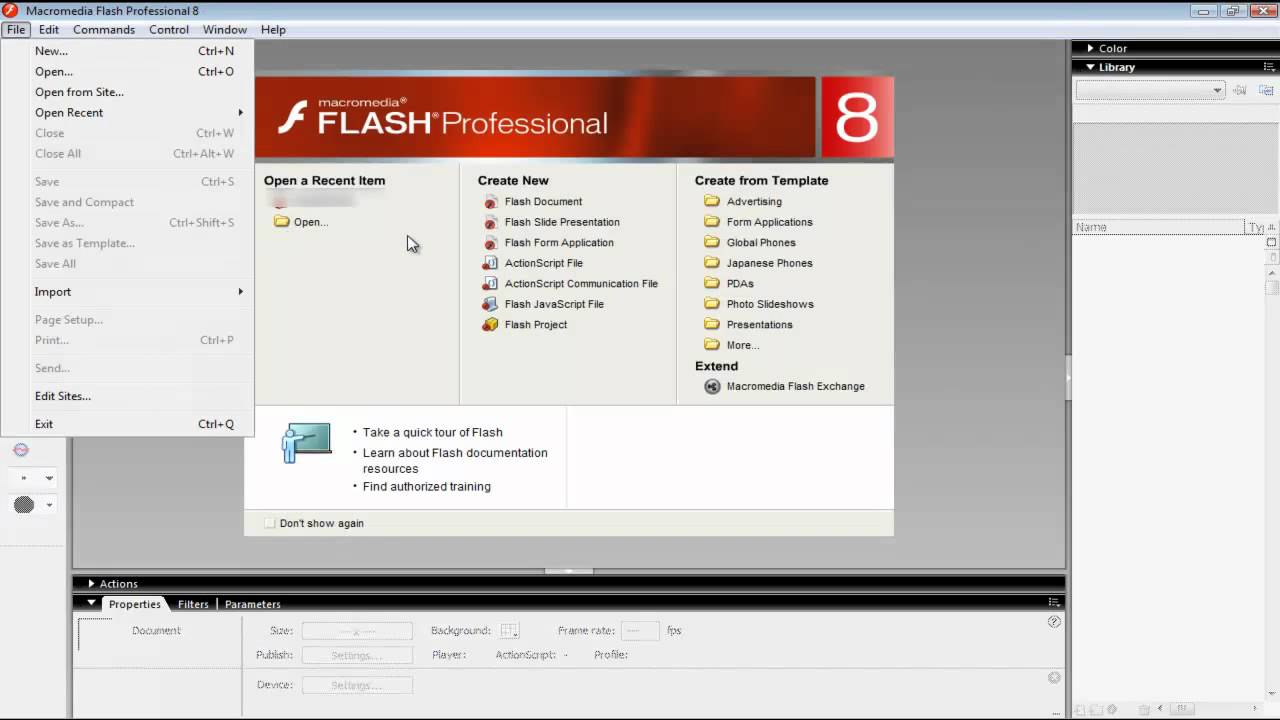Open the Properties panel options menu icon
The height and width of the screenshot is (720, 1280).
1053,602
